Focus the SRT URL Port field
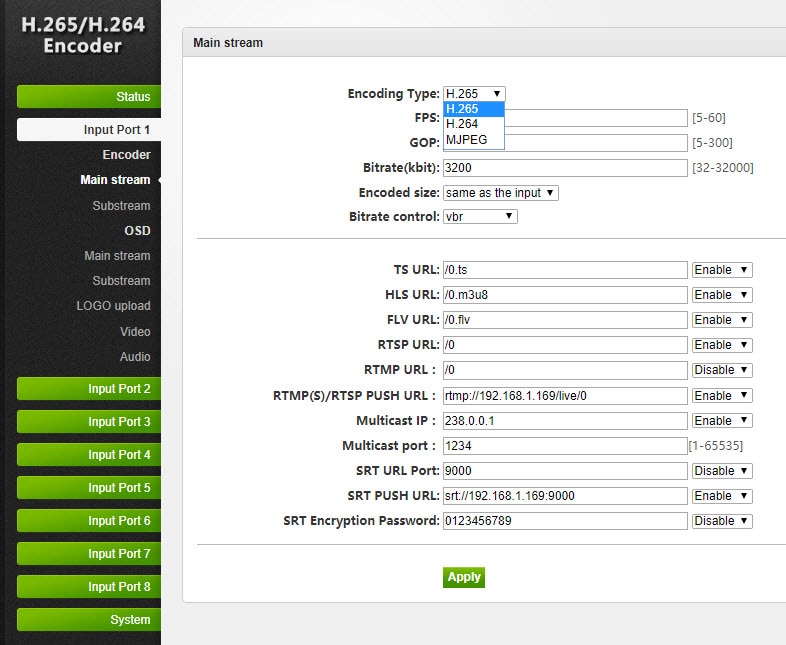This screenshot has width=786, height=645. (x=565, y=471)
